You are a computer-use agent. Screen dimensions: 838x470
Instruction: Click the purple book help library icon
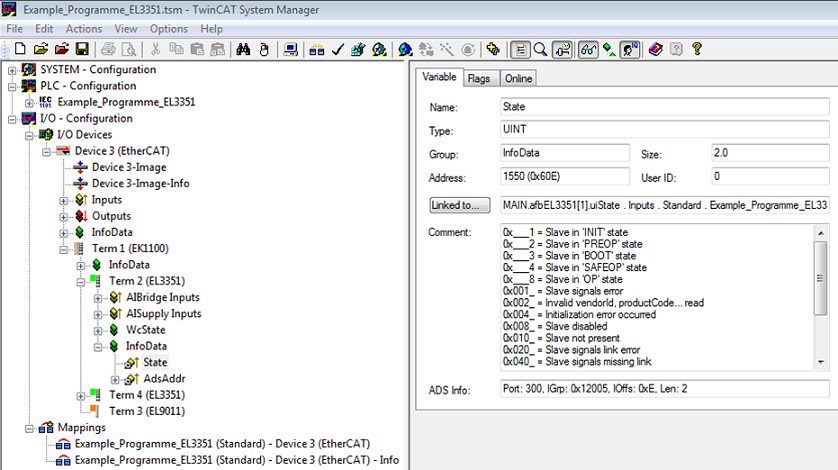click(655, 49)
